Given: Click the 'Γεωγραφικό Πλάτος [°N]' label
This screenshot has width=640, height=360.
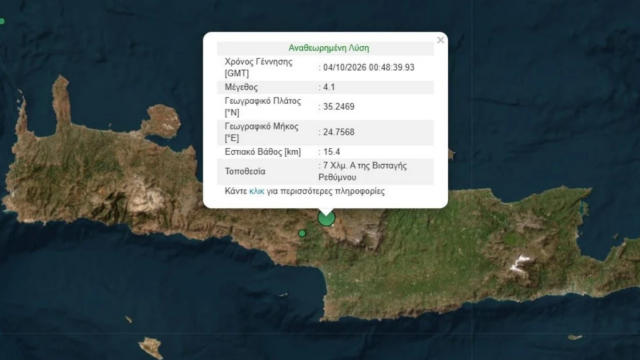Looking at the screenshot, I should click(263, 107).
